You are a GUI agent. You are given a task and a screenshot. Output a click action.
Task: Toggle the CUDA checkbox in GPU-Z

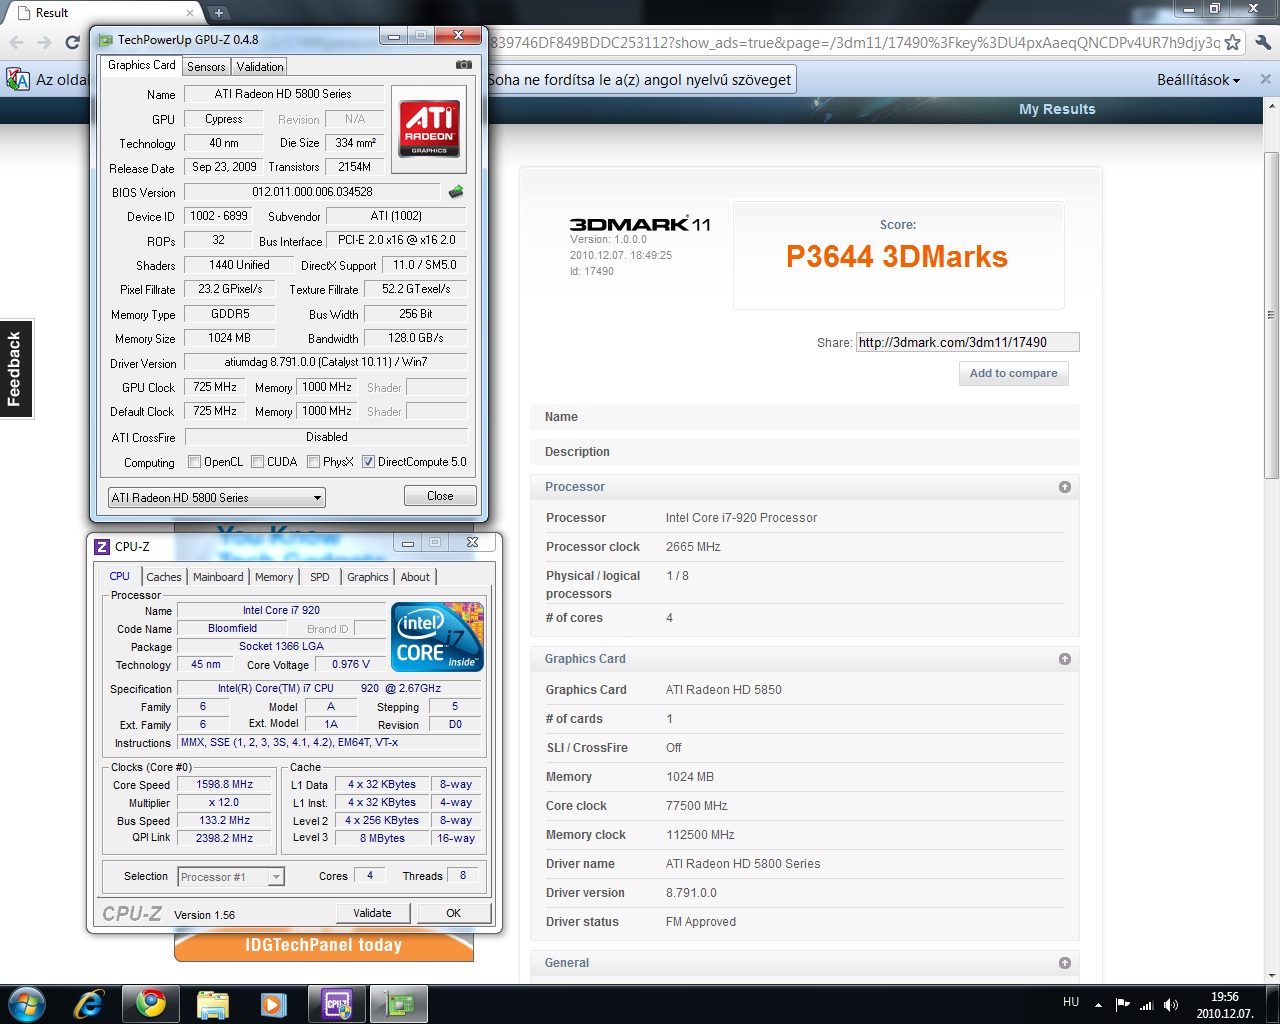[258, 462]
